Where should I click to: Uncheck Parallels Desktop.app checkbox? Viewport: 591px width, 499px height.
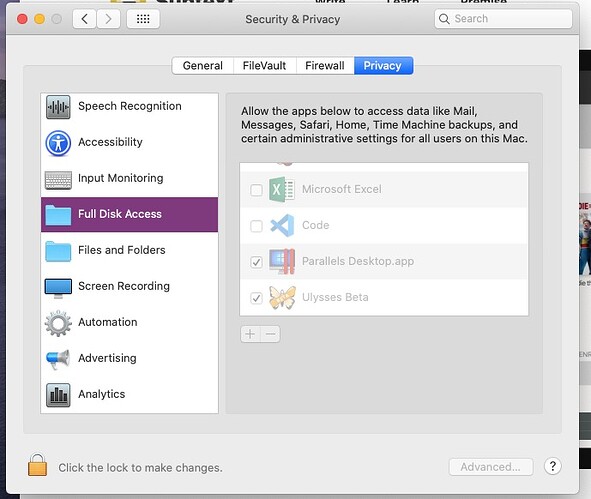[256, 262]
